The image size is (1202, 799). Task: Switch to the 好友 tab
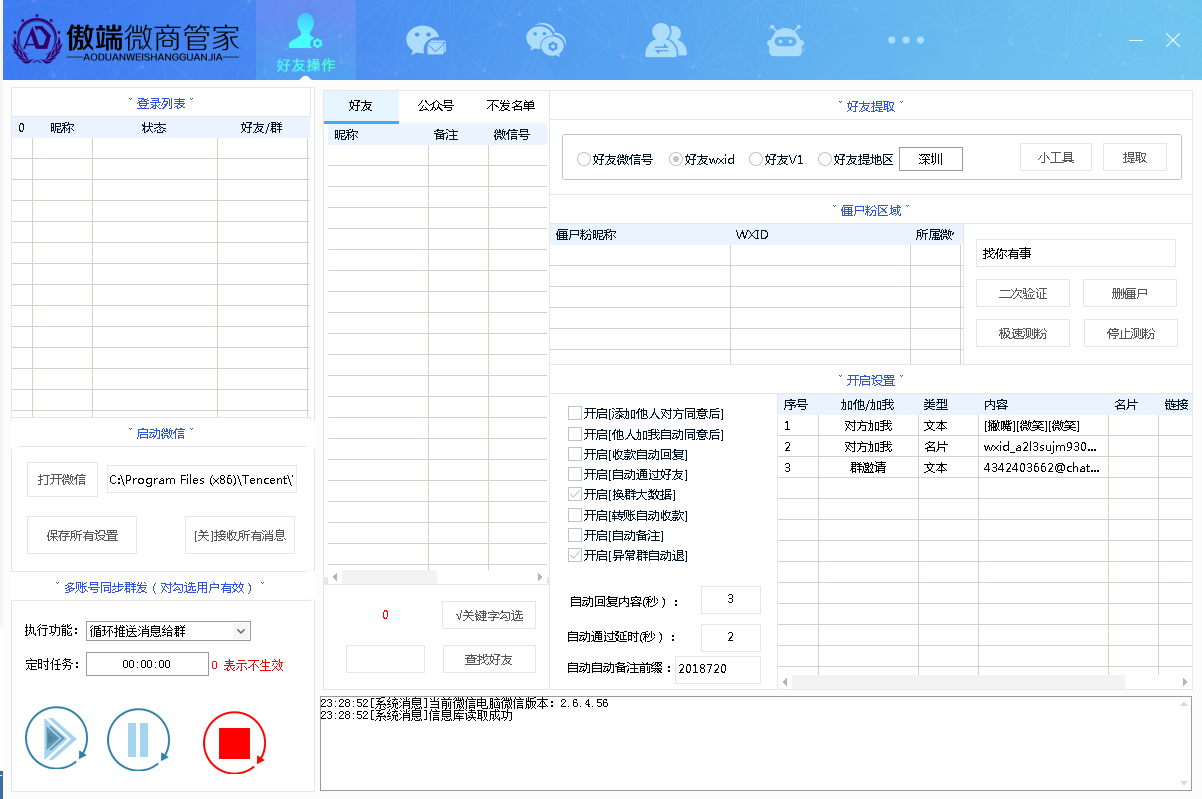pyautogui.click(x=361, y=106)
